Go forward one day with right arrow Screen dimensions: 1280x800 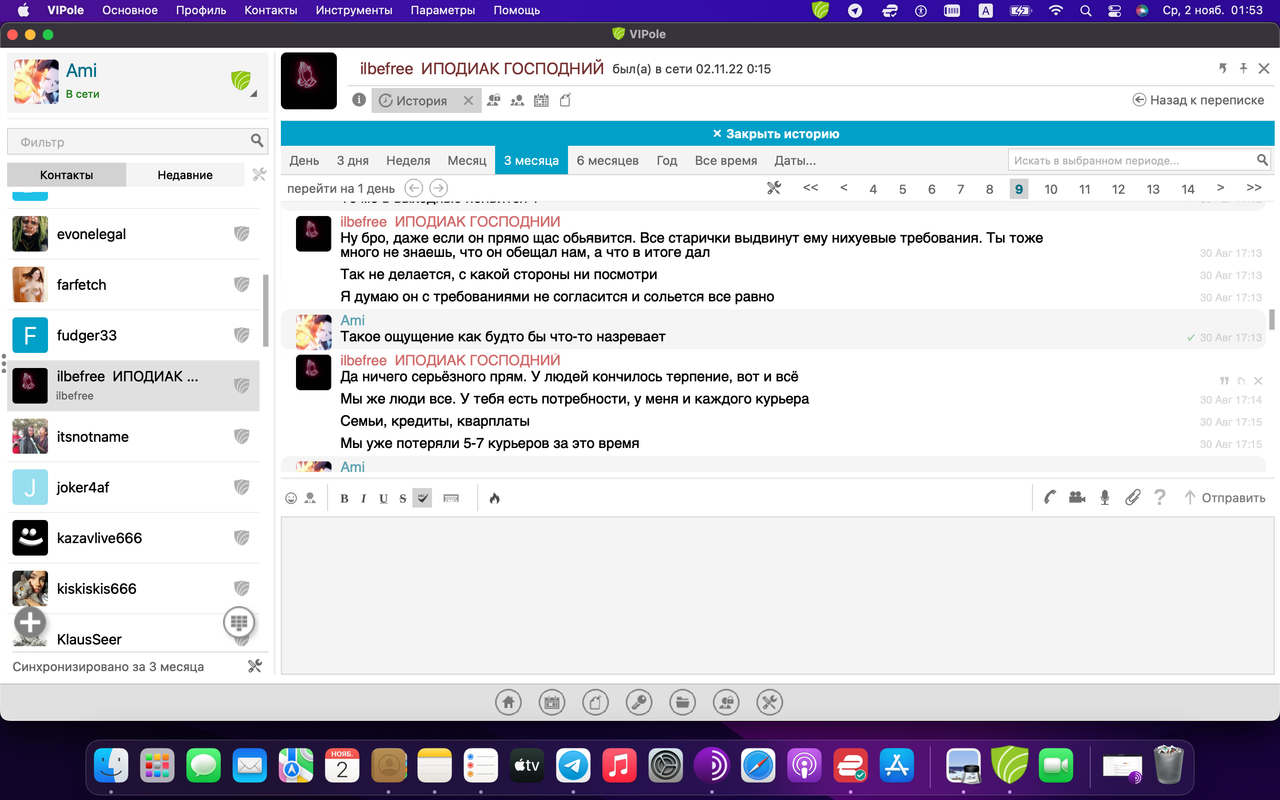click(x=438, y=188)
